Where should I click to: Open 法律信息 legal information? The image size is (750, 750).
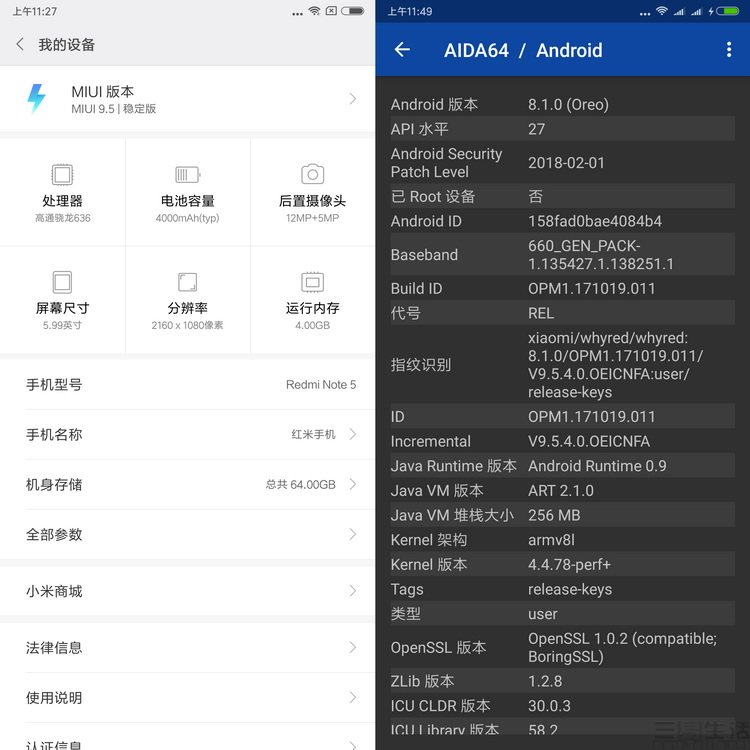(188, 648)
